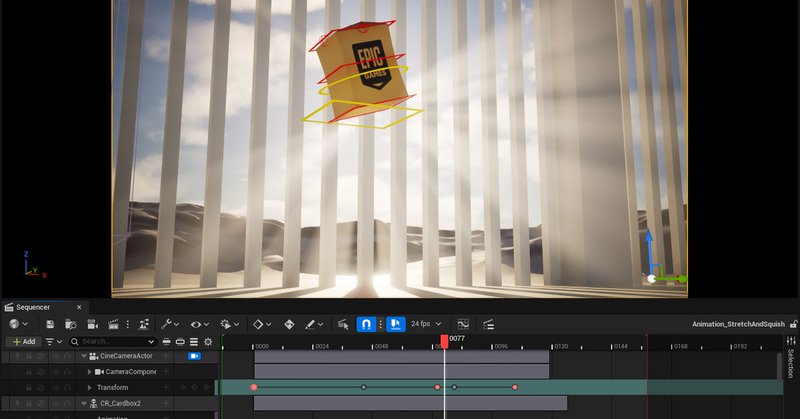This screenshot has width=800, height=419.
Task: Collapse the CR_Cardbox2 track
Action: coord(84,403)
